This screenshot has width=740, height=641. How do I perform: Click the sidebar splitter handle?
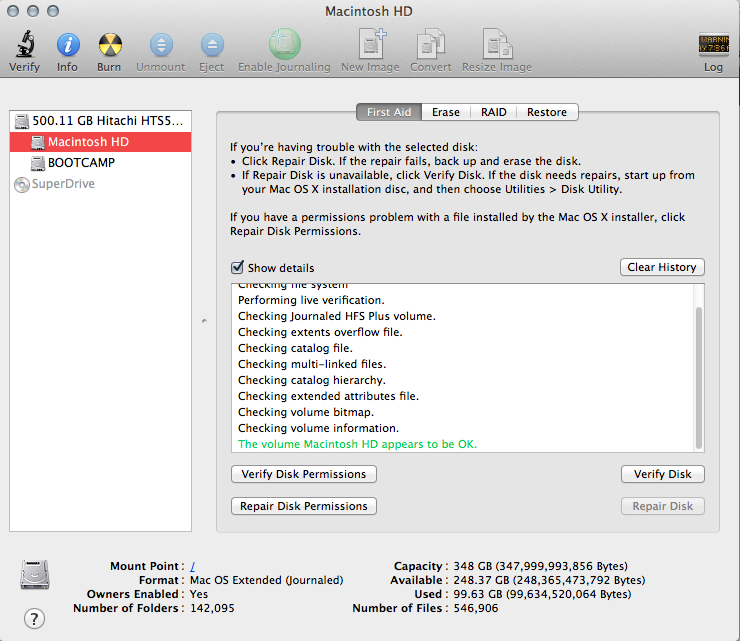(204, 321)
